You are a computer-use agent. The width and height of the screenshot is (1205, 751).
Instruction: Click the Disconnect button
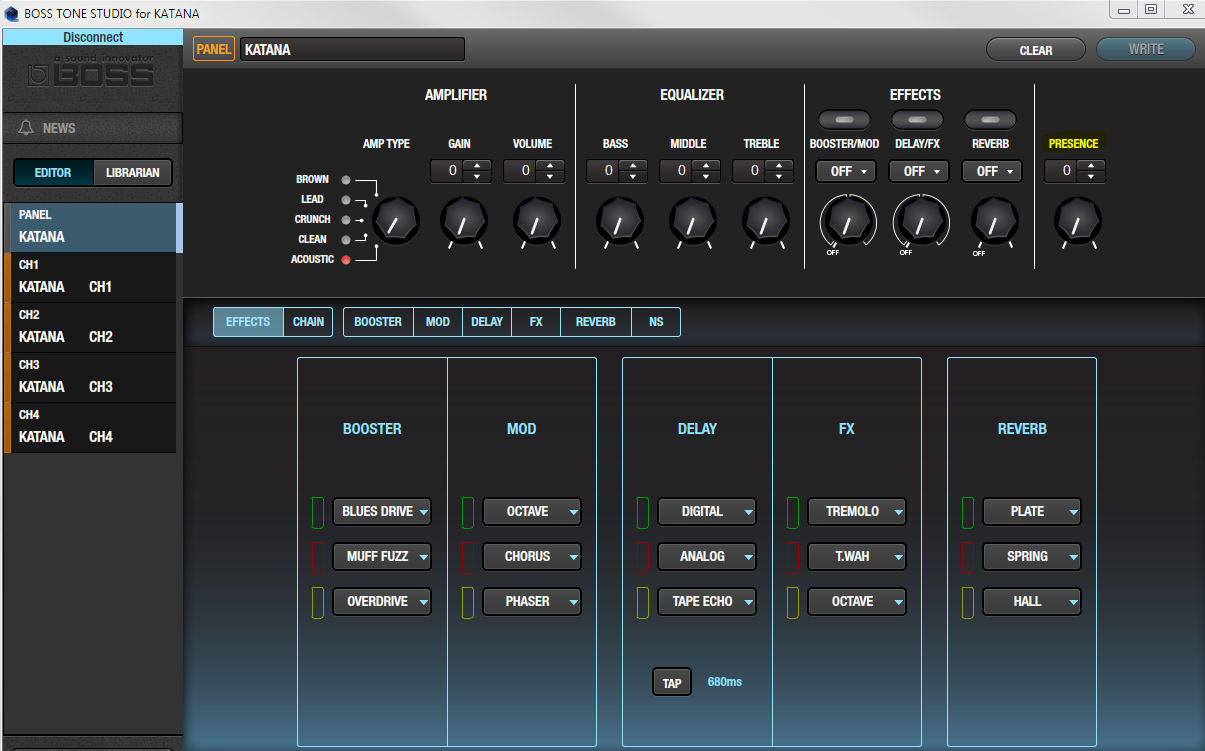click(x=92, y=37)
